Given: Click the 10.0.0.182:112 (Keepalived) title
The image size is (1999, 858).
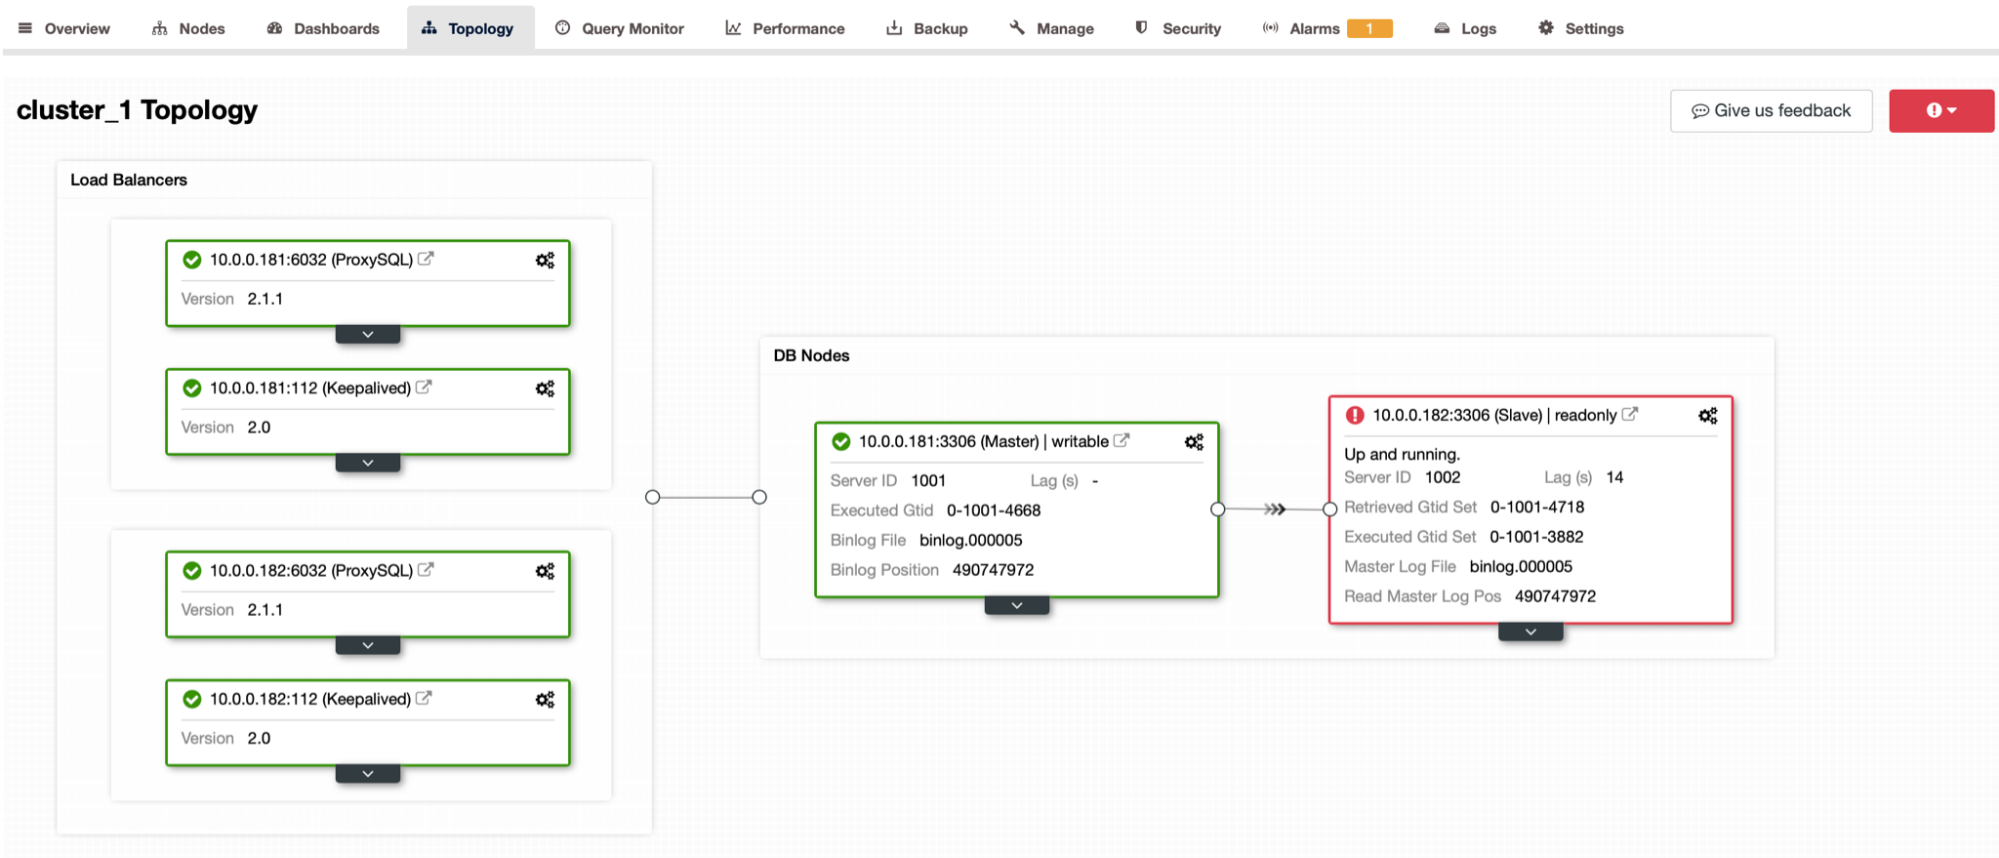Looking at the screenshot, I should click(310, 699).
